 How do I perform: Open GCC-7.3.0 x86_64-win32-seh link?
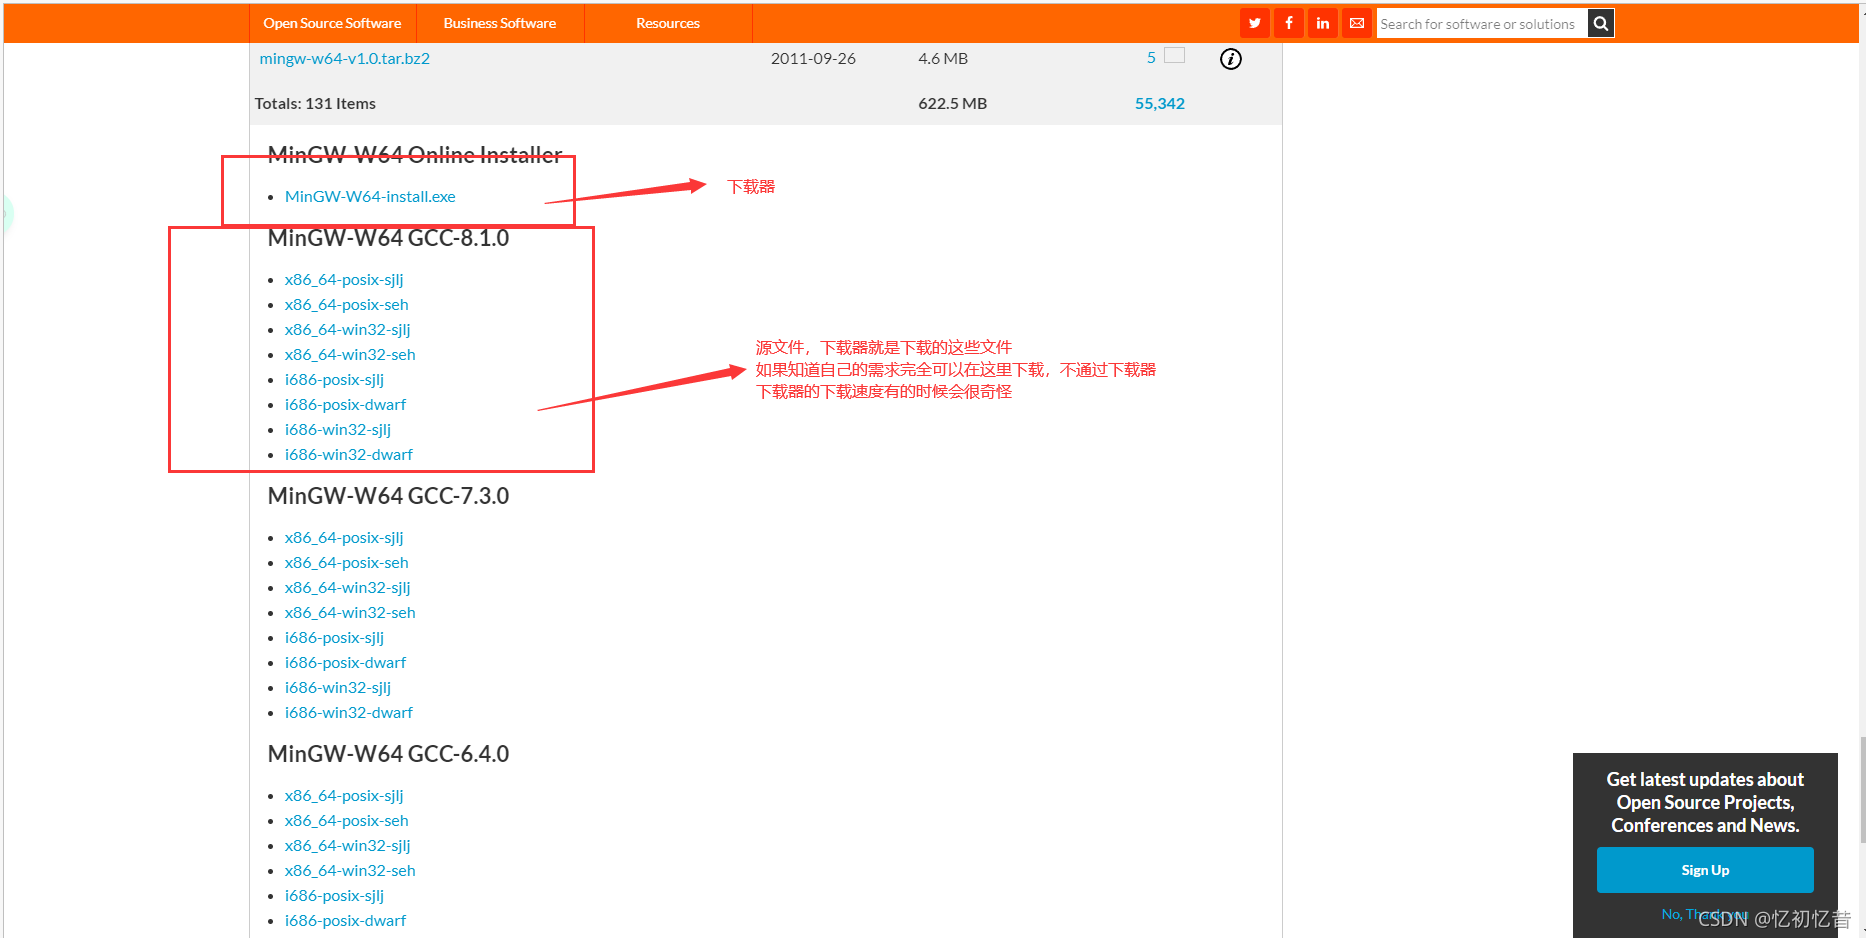350,612
